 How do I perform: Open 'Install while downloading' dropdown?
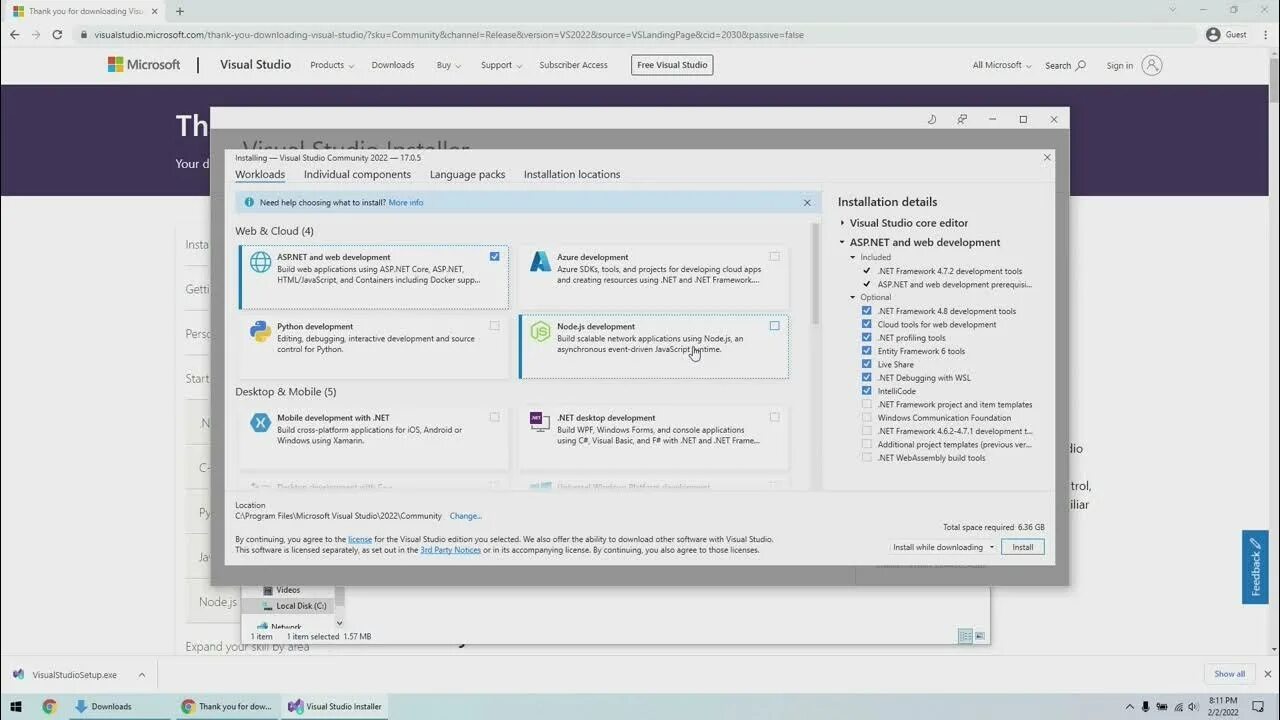point(944,547)
